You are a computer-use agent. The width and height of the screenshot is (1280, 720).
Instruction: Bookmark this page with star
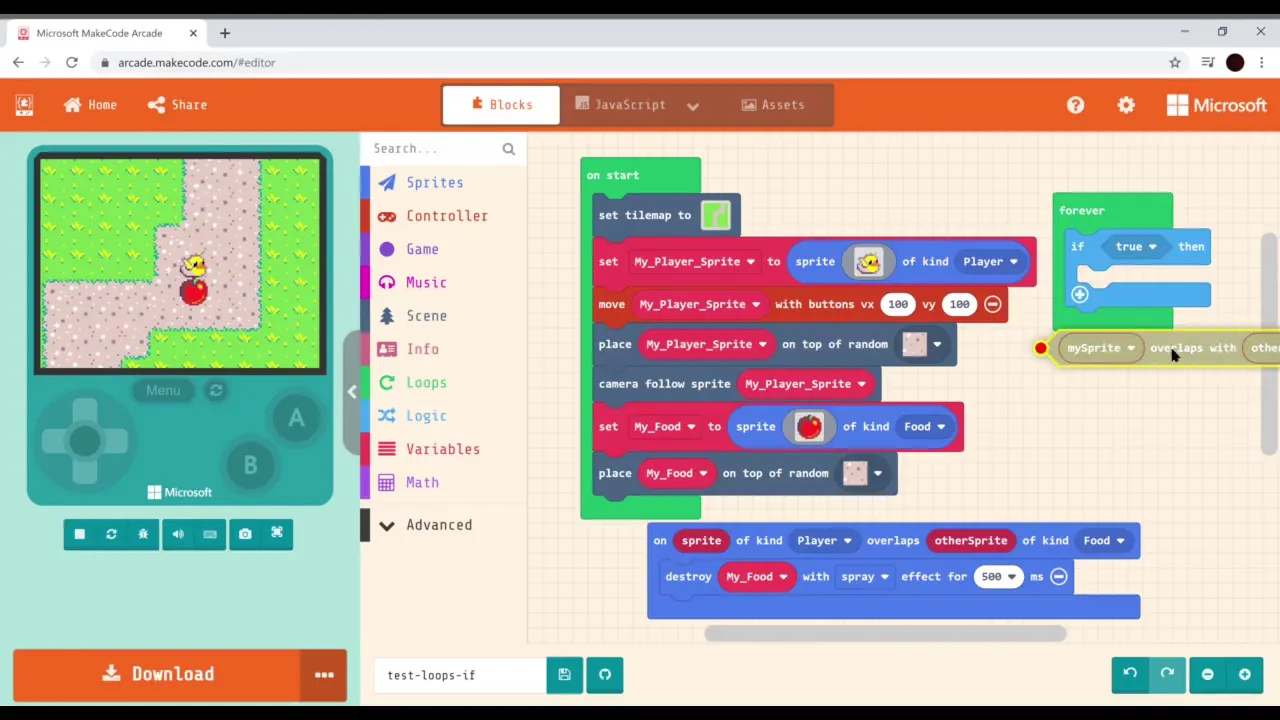click(1175, 63)
